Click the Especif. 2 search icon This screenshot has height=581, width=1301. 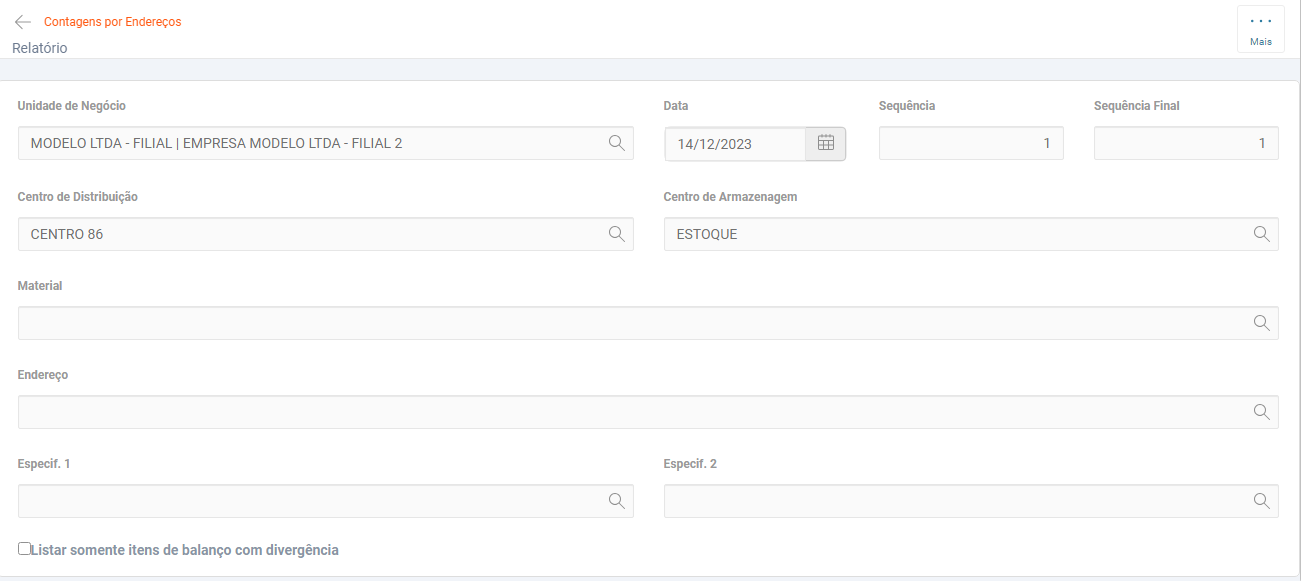point(1262,501)
